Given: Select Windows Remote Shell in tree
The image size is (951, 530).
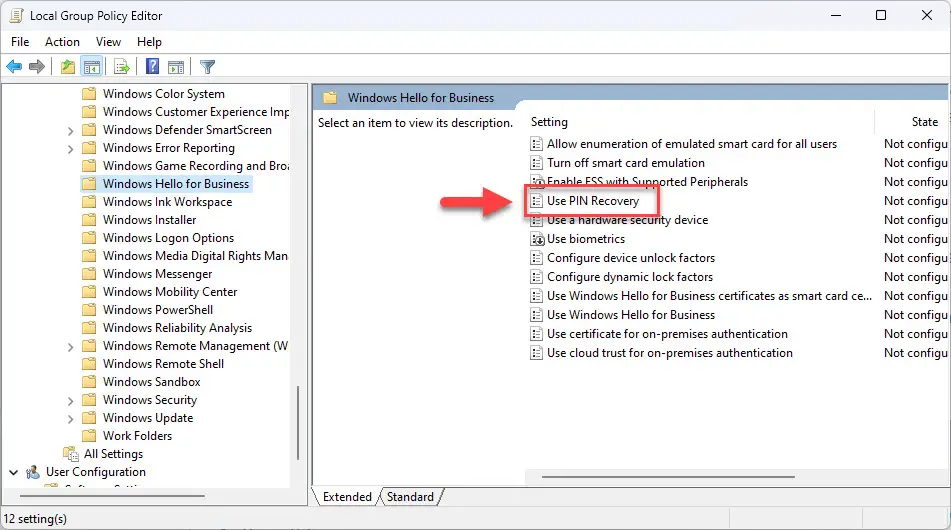Looking at the screenshot, I should point(163,364).
